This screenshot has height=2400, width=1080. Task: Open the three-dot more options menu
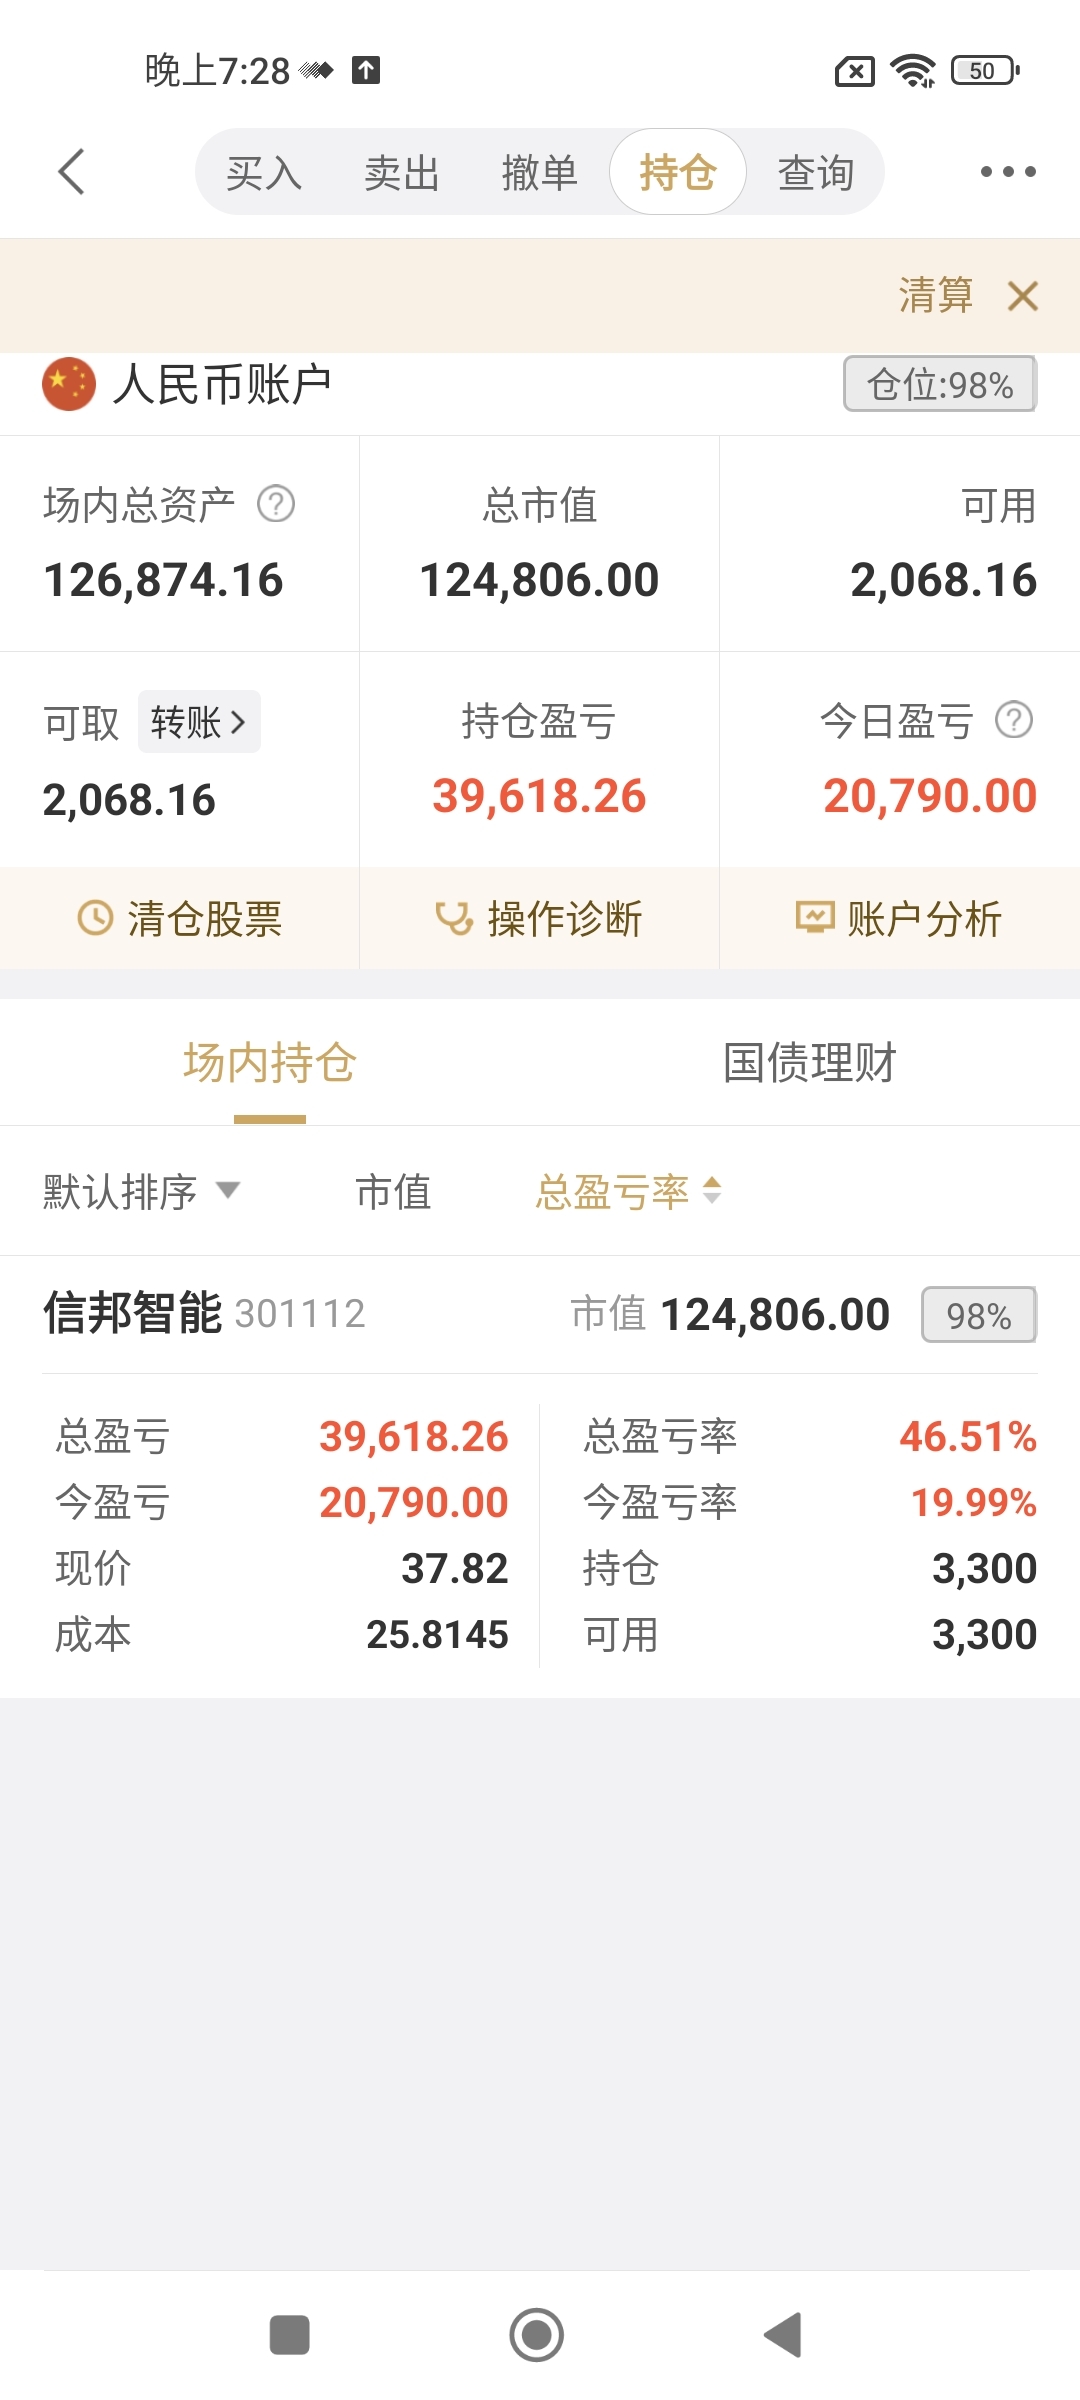click(1007, 171)
